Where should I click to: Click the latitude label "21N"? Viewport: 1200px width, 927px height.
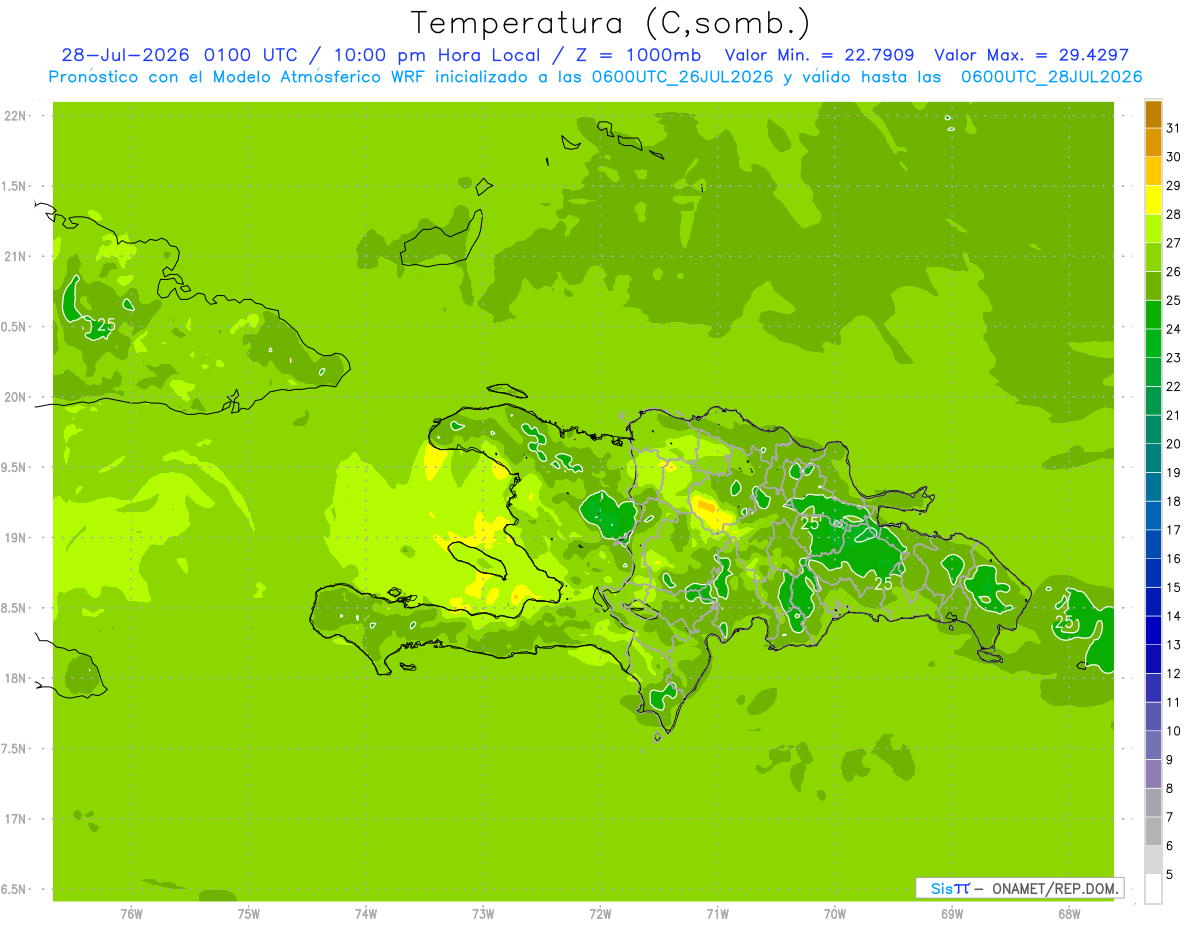(x=16, y=257)
